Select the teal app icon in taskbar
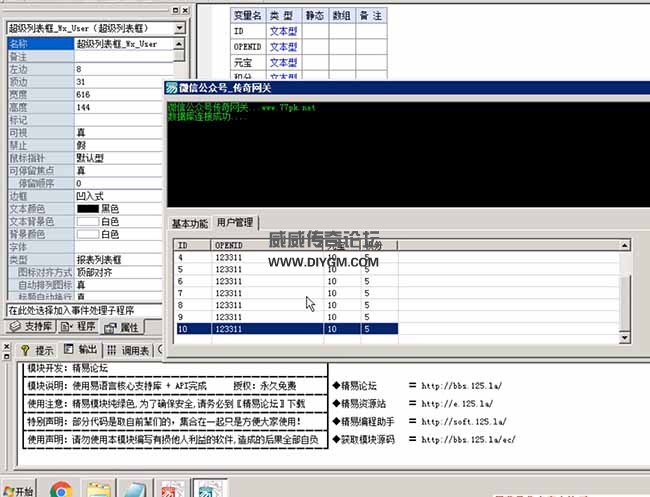 (x=210, y=489)
